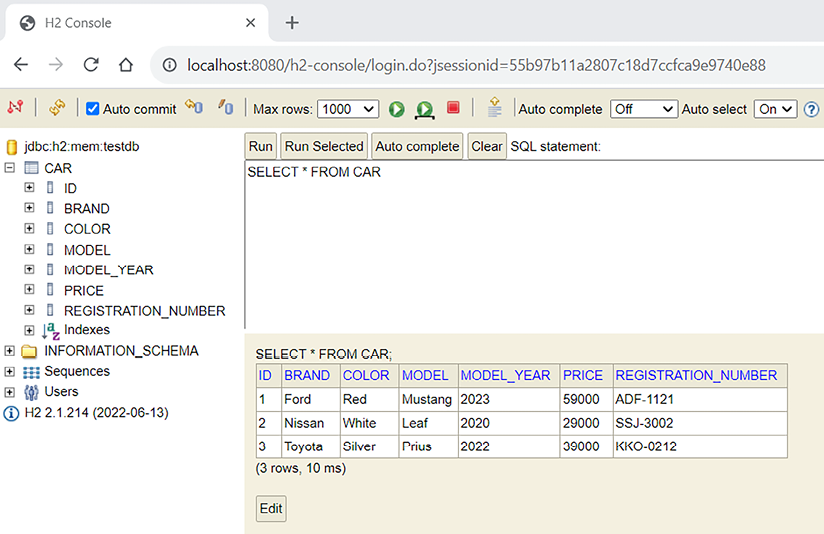
Task: Select the H2 Console browser tab
Action: coord(130,22)
